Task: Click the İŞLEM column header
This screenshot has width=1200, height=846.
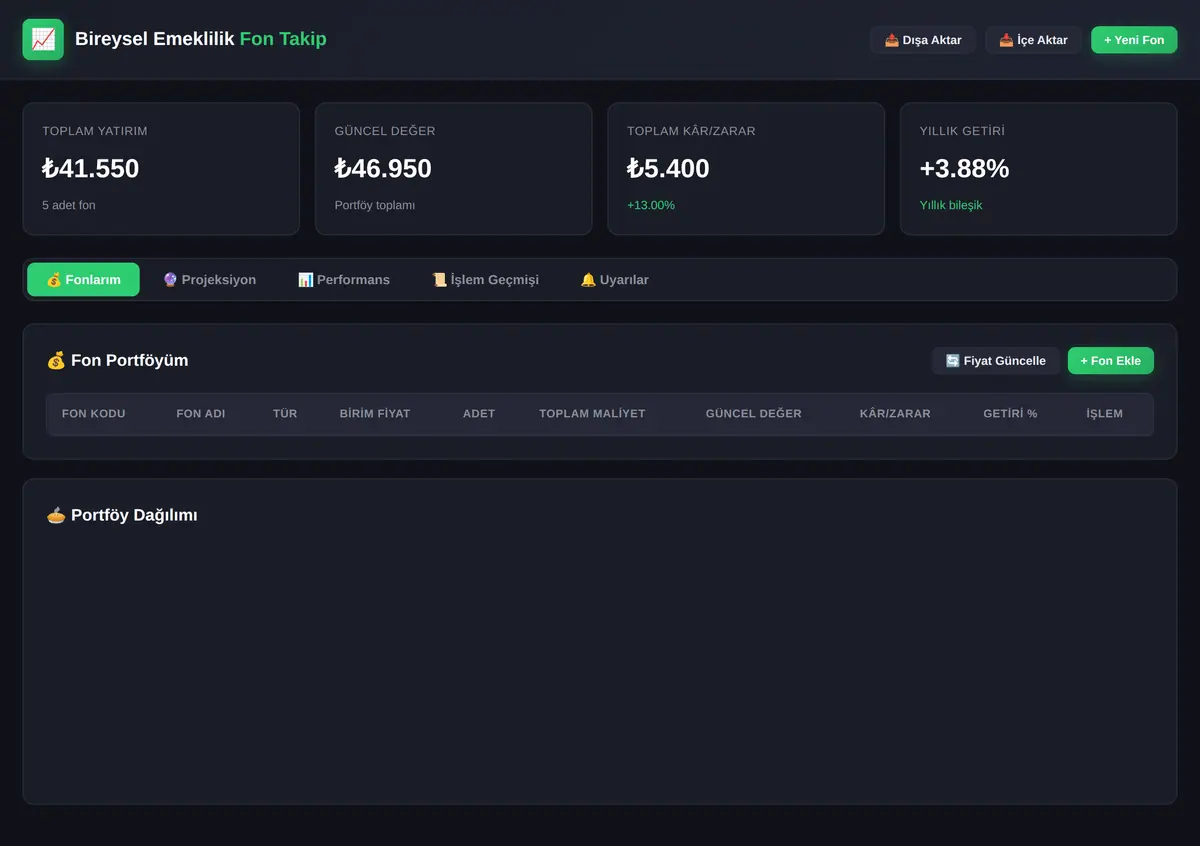Action: [x=1105, y=413]
